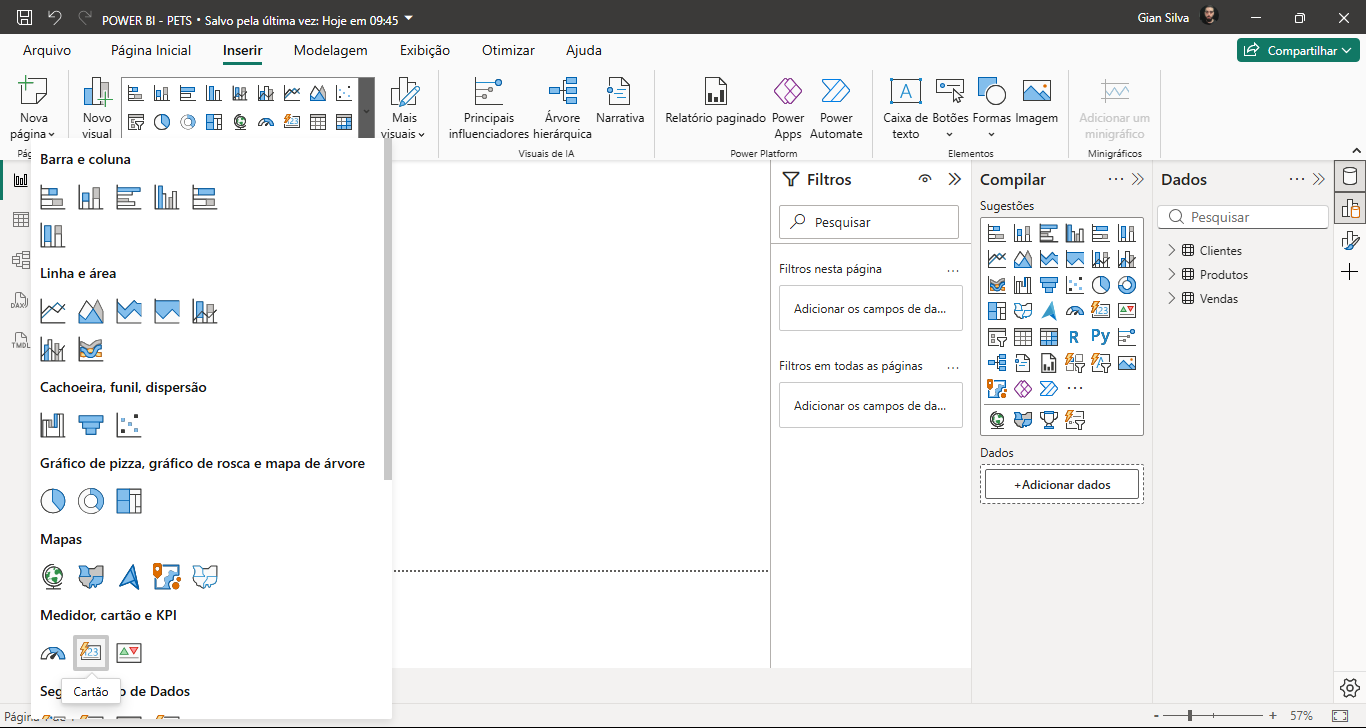
Task: Adjust the zoom slider in status bar
Action: 1190,716
